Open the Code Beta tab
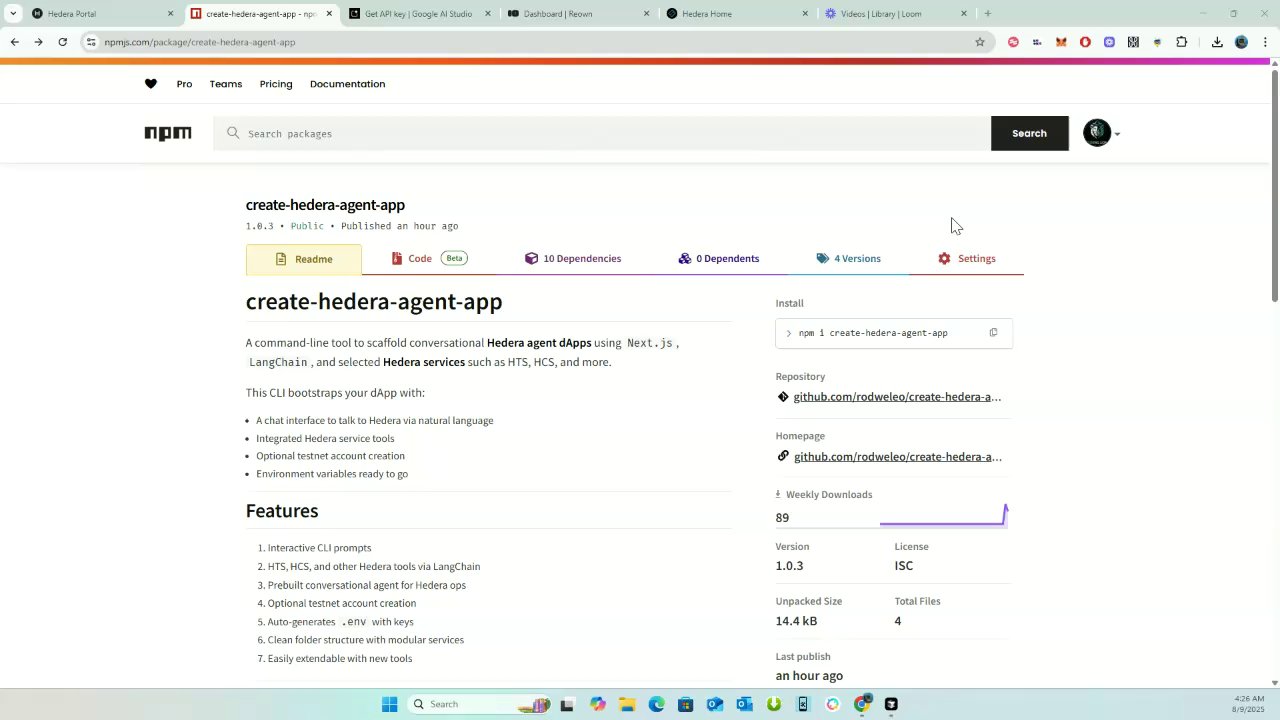 pyautogui.click(x=429, y=258)
